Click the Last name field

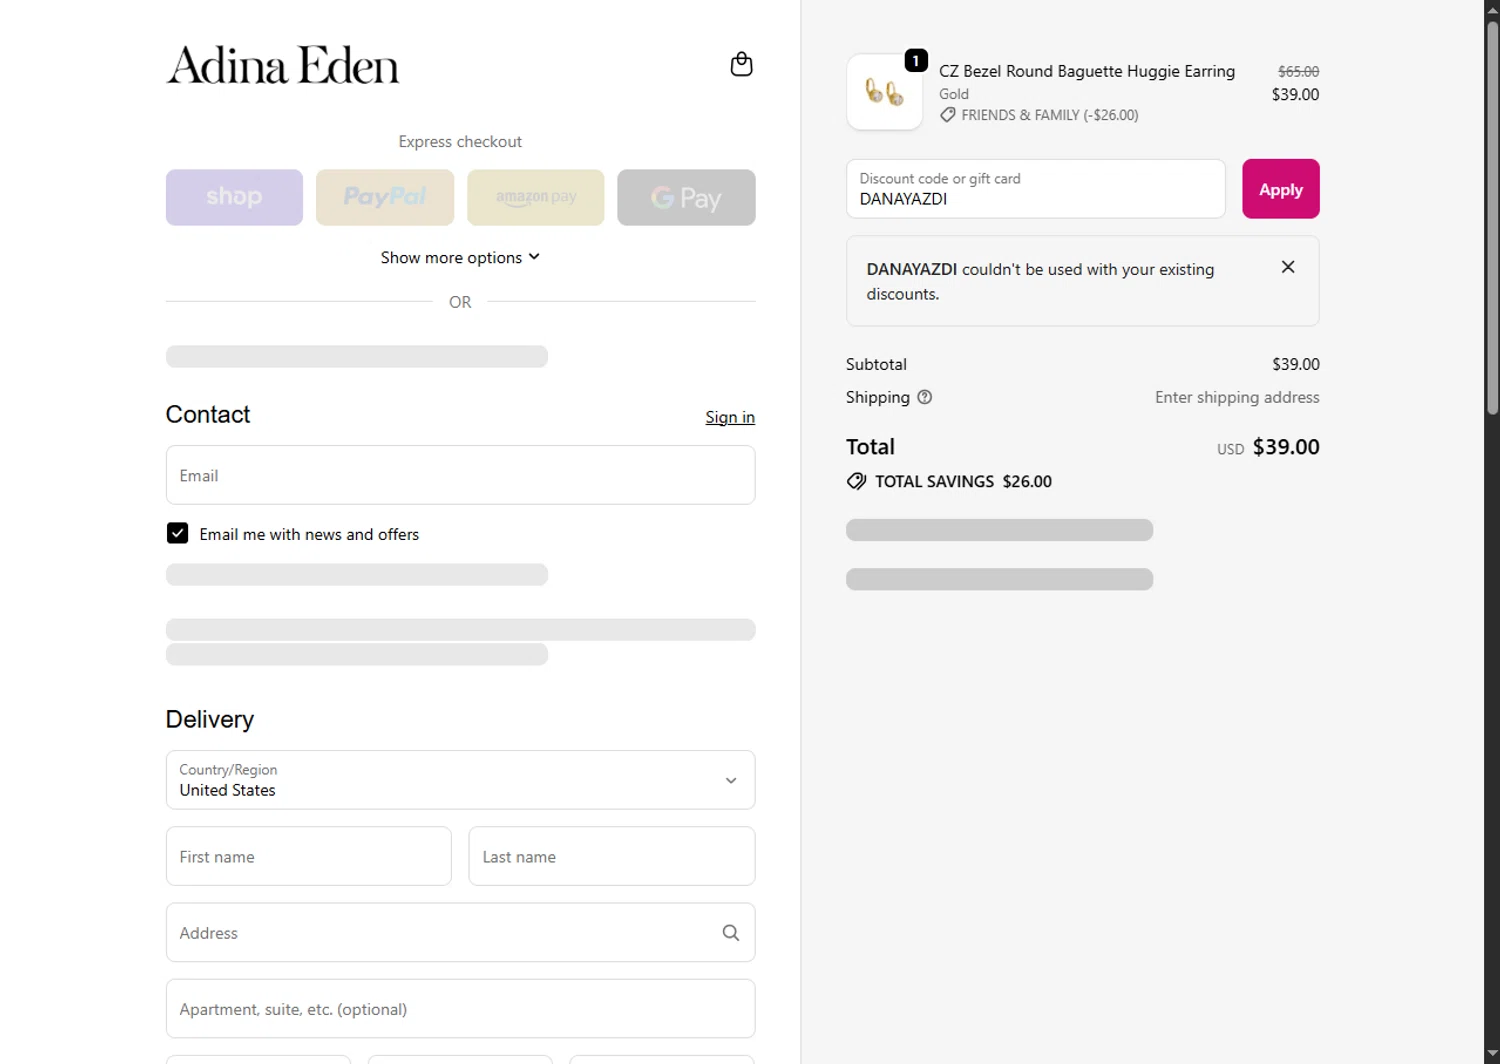click(x=612, y=856)
